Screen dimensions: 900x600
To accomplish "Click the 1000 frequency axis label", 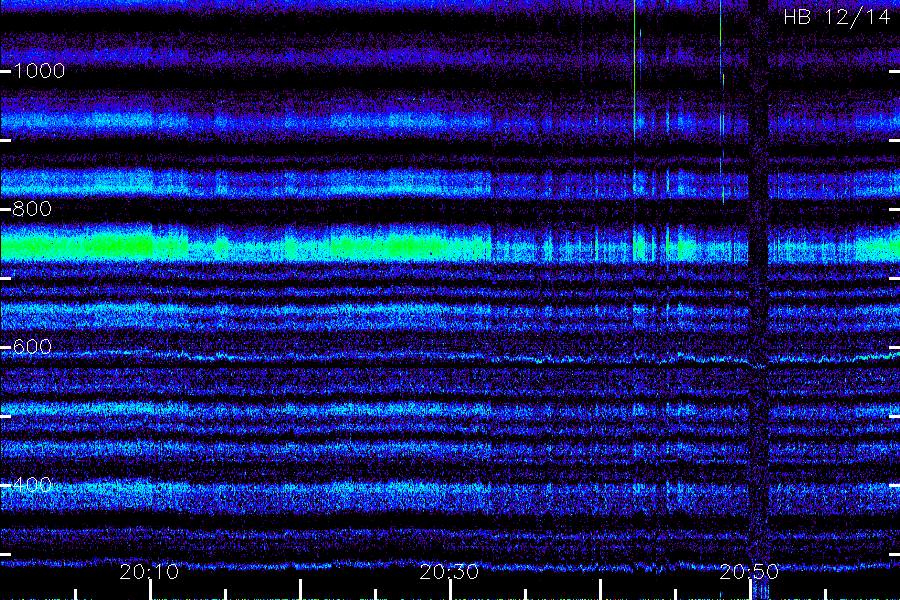I will tap(39, 71).
